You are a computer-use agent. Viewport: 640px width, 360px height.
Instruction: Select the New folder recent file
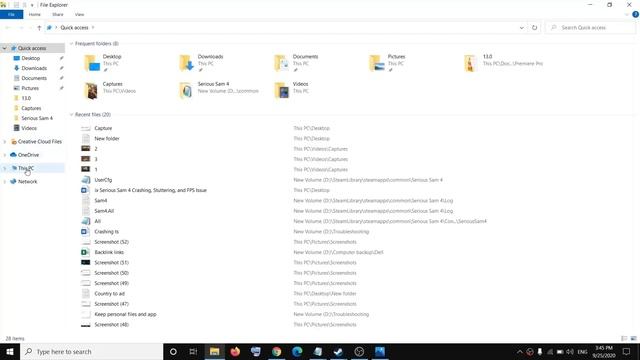click(x=107, y=139)
